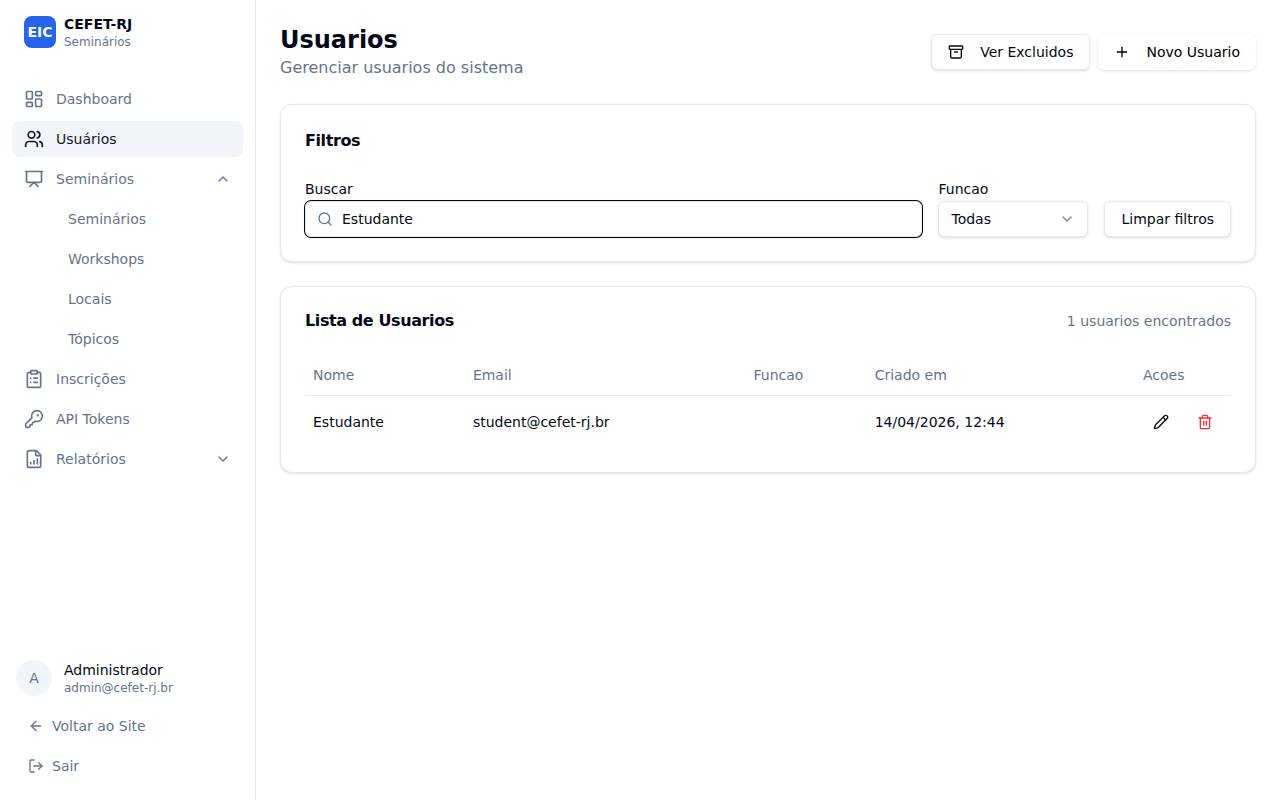Click the admin@cefet-rj.br account email
Screen dimensions: 1280x800
tap(118, 688)
